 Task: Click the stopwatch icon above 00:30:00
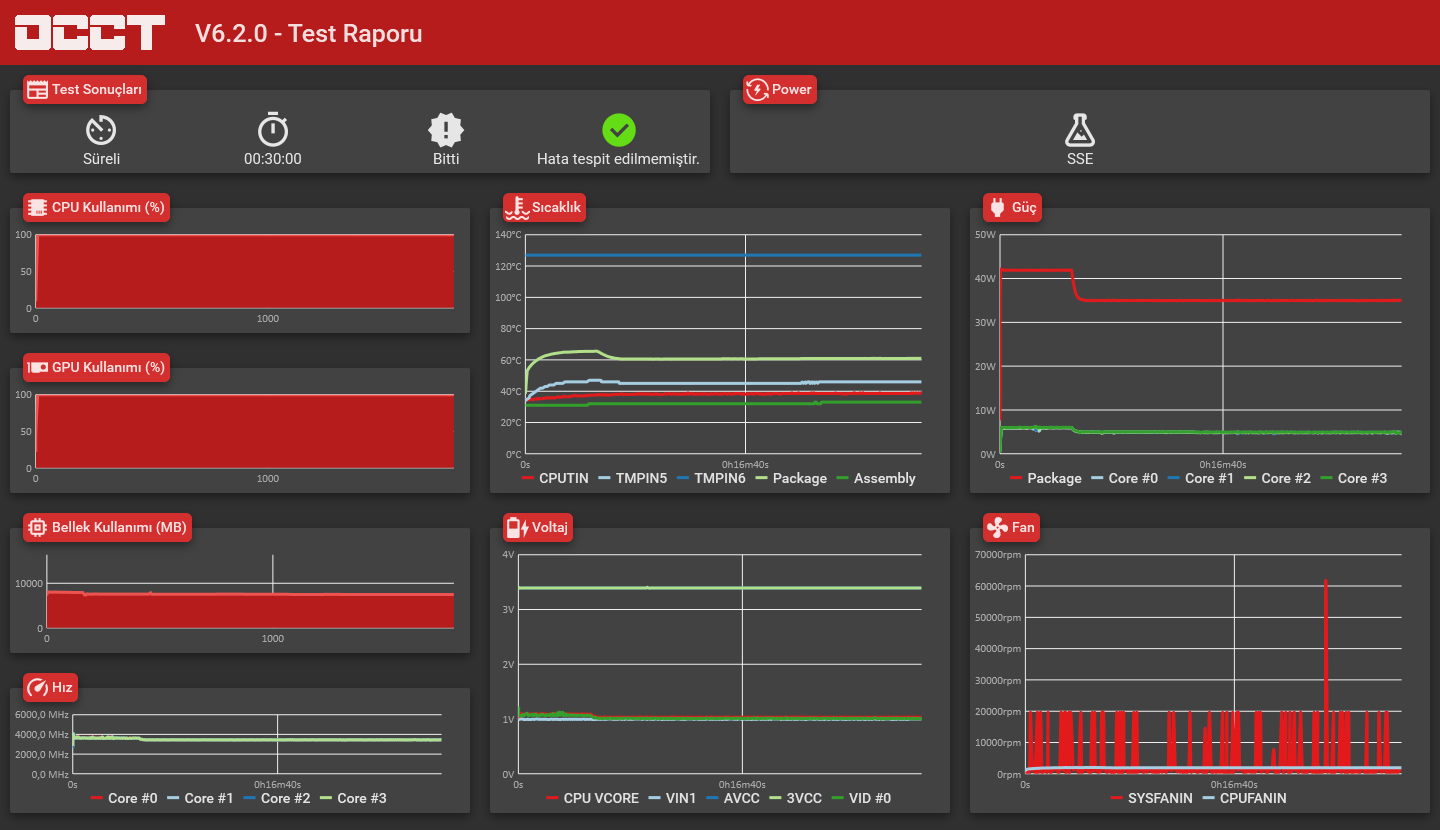(x=273, y=130)
